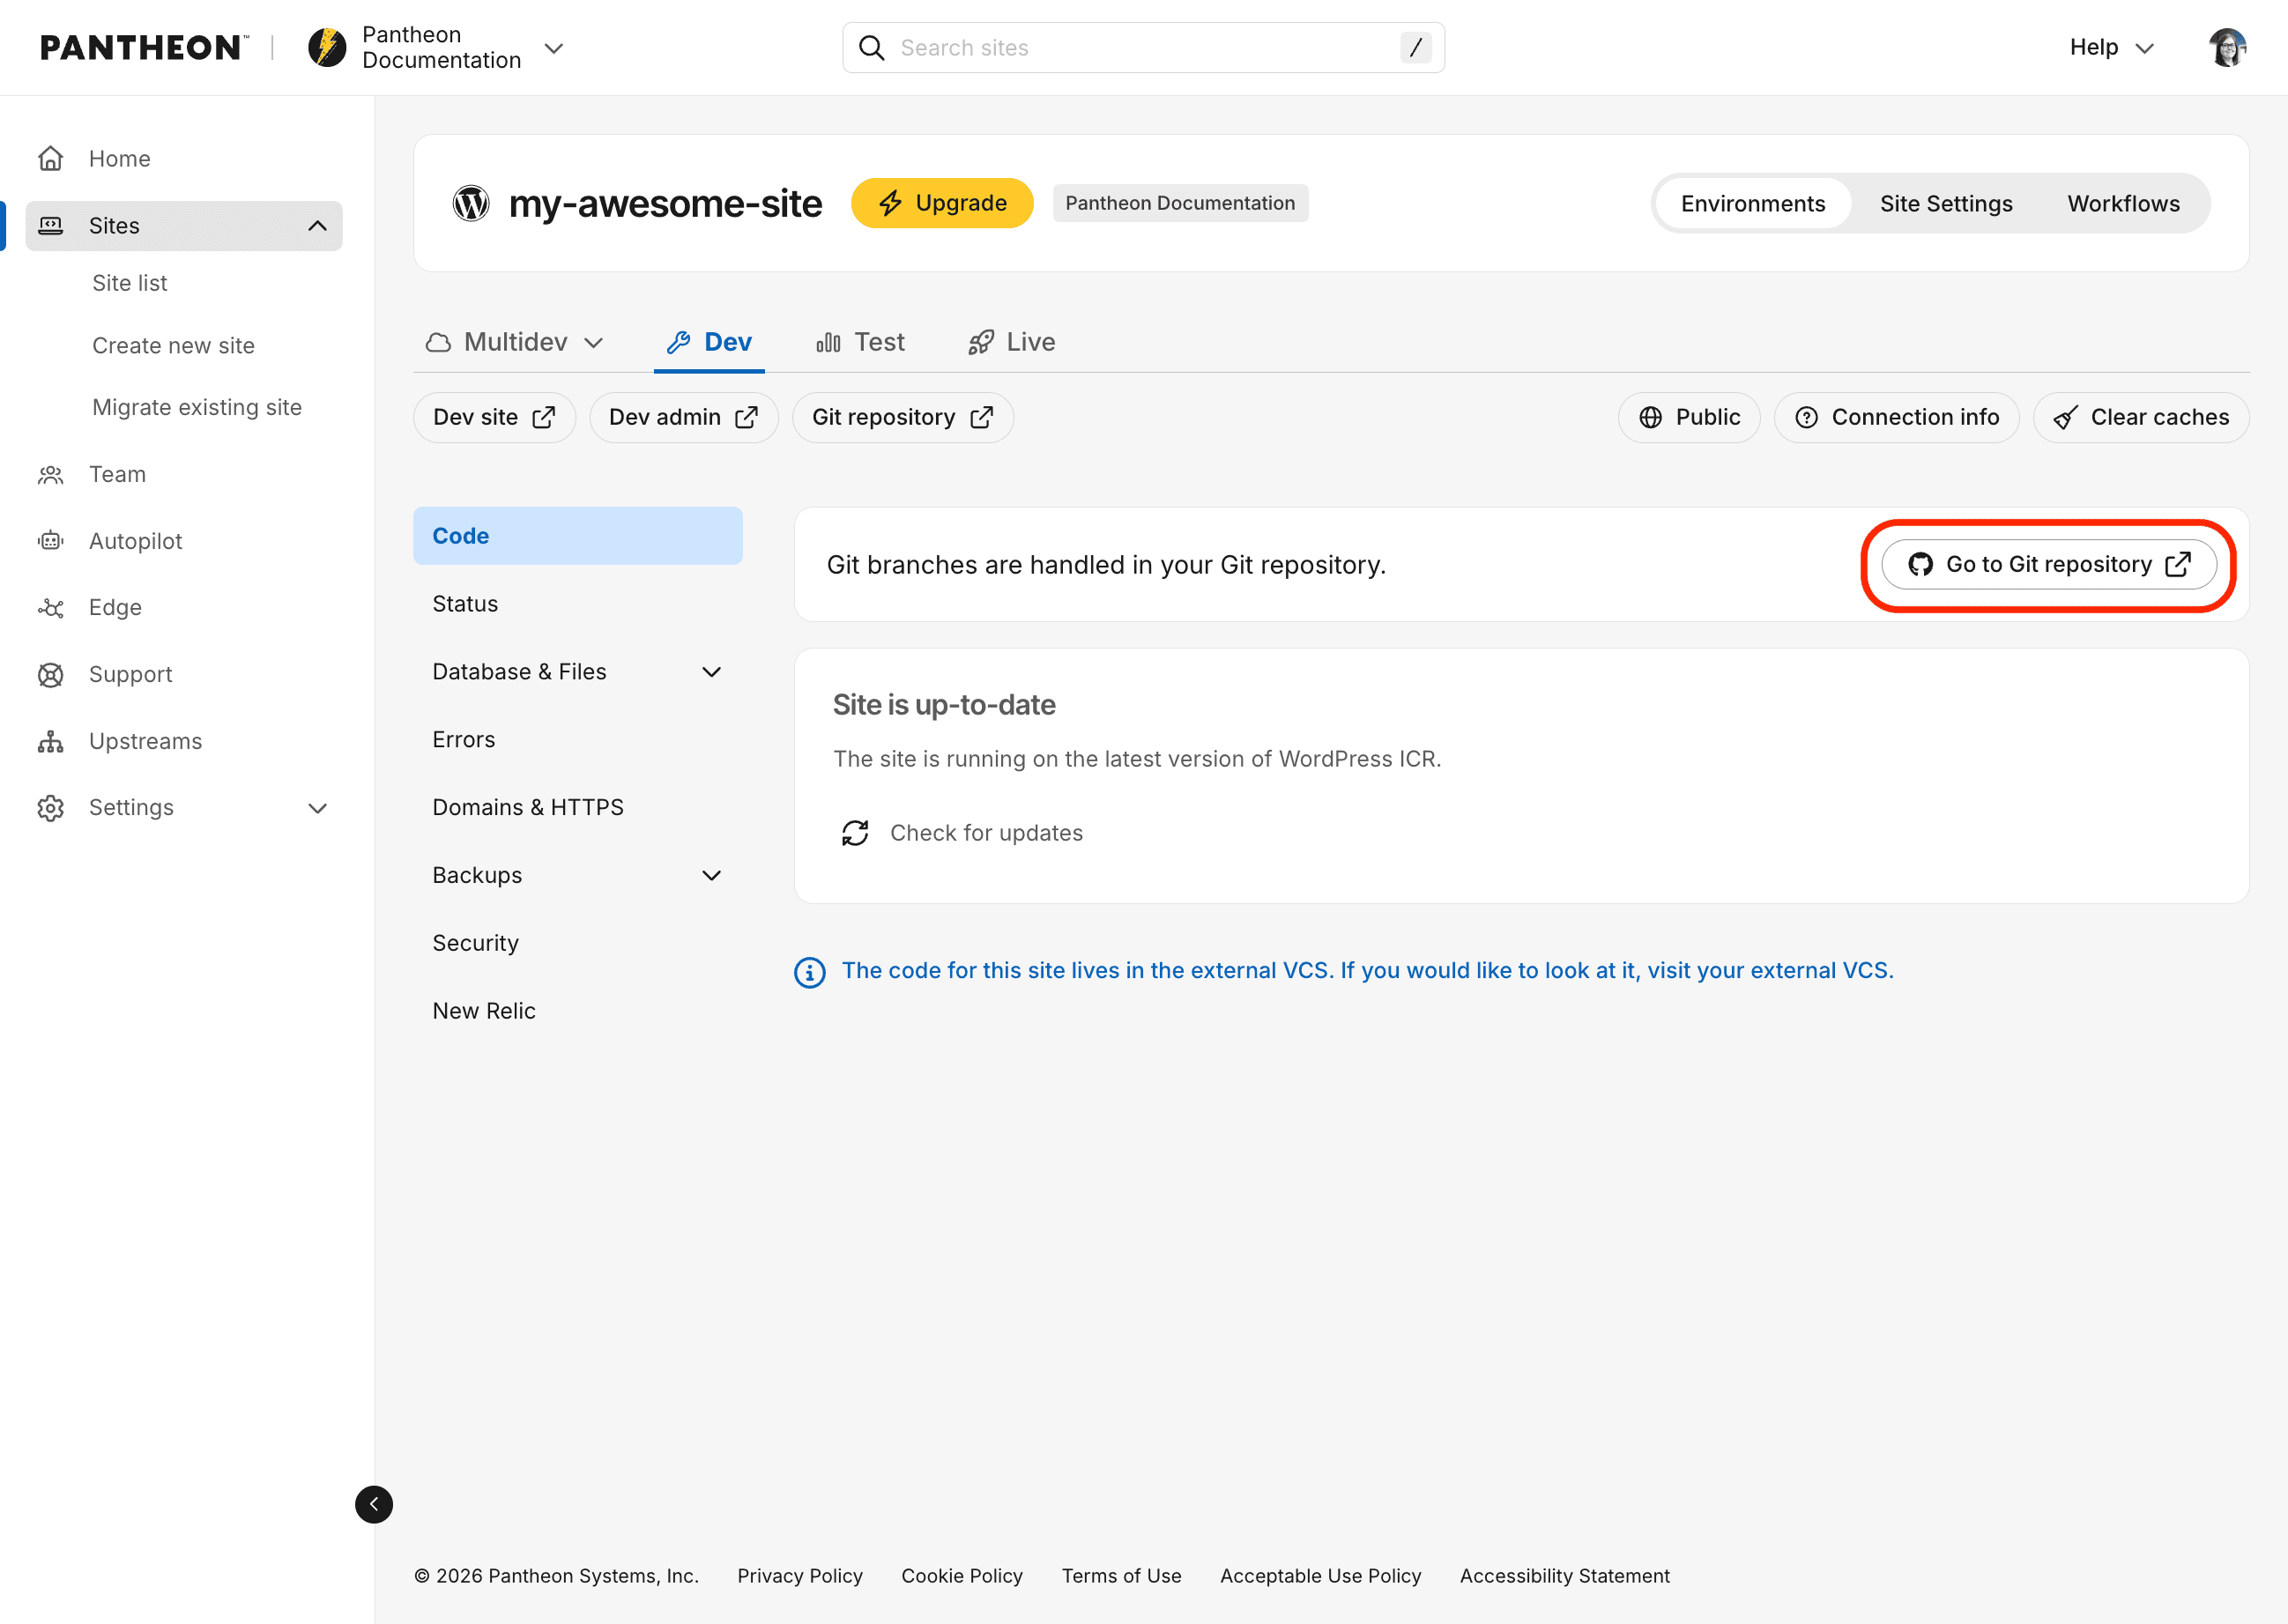2288x1624 pixels.
Task: Open Create new site in sidebar
Action: [x=173, y=346]
